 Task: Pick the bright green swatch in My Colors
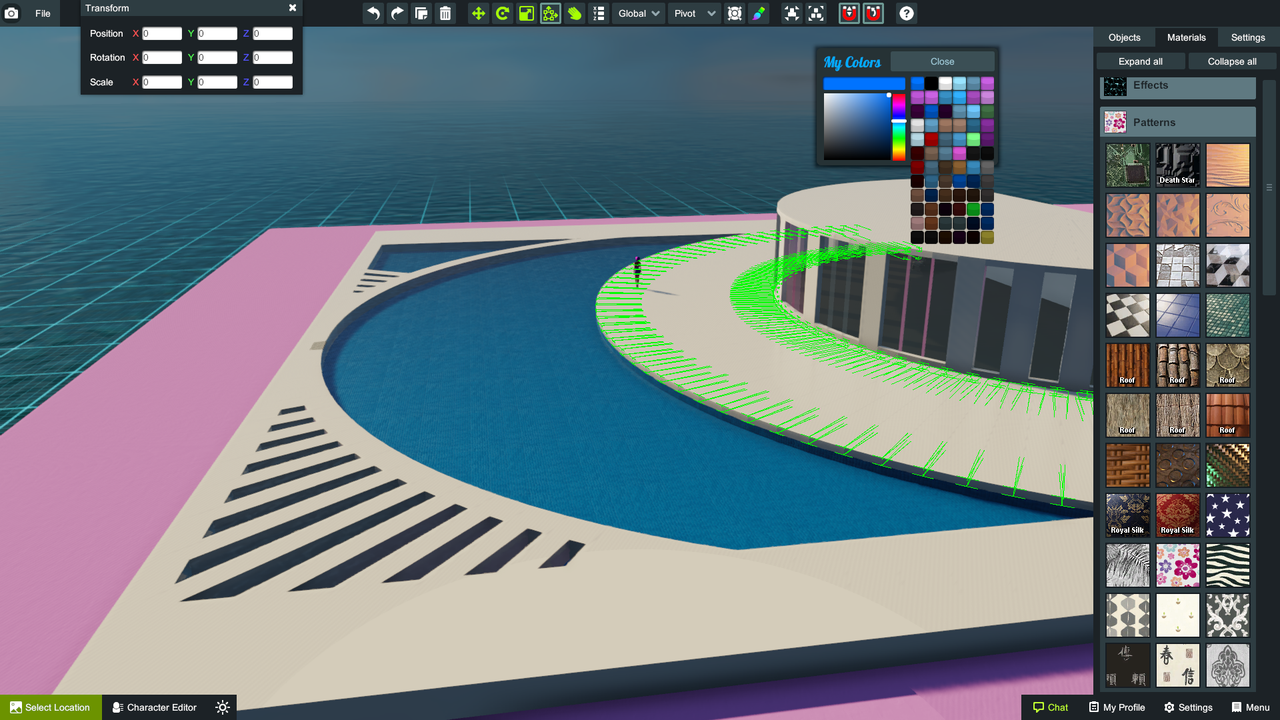[x=973, y=140]
